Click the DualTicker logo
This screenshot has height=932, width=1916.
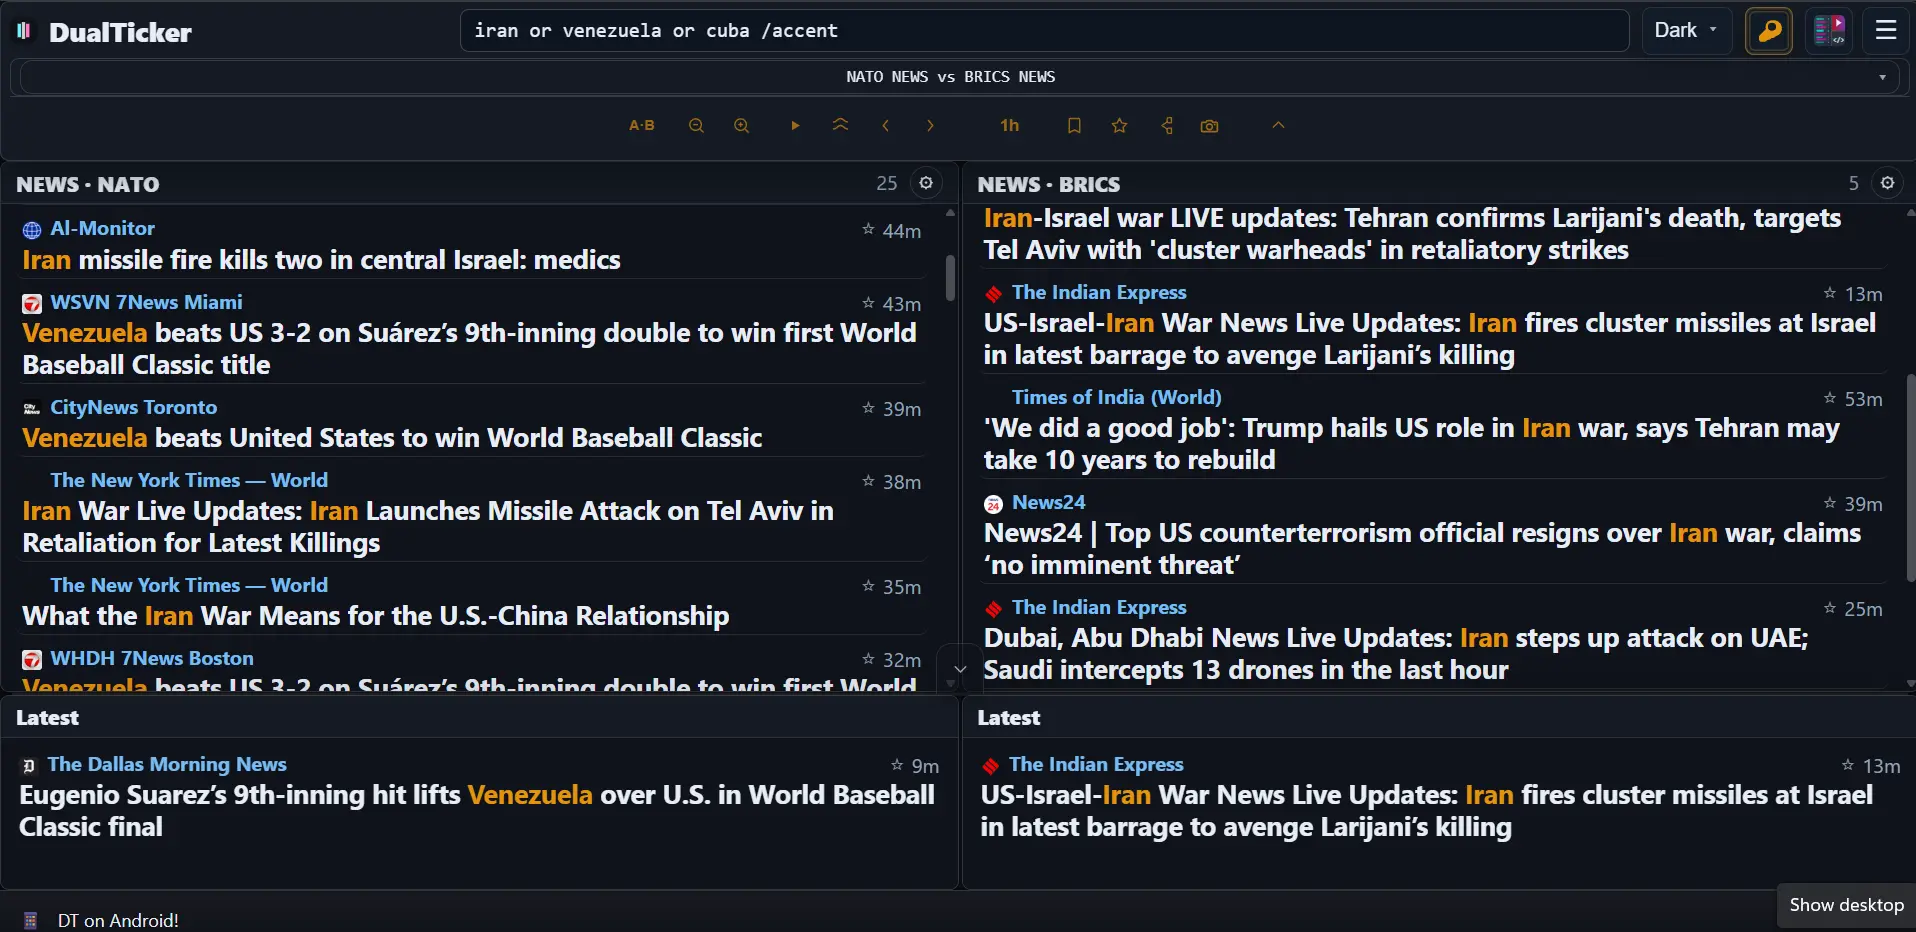(x=104, y=32)
